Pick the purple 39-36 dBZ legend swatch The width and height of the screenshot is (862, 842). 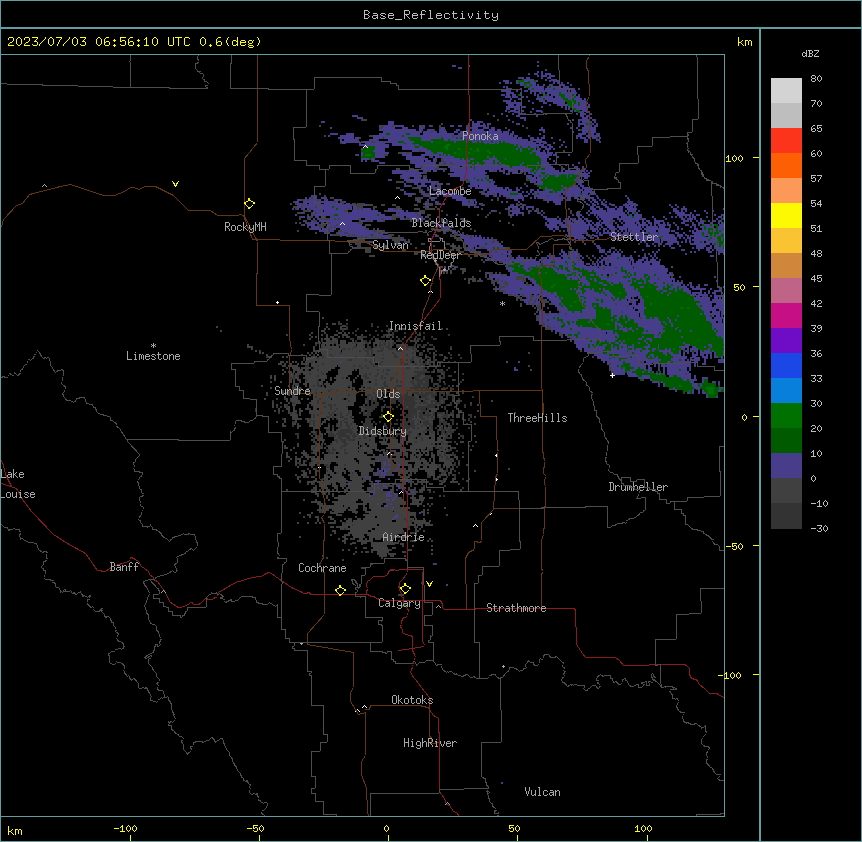786,341
